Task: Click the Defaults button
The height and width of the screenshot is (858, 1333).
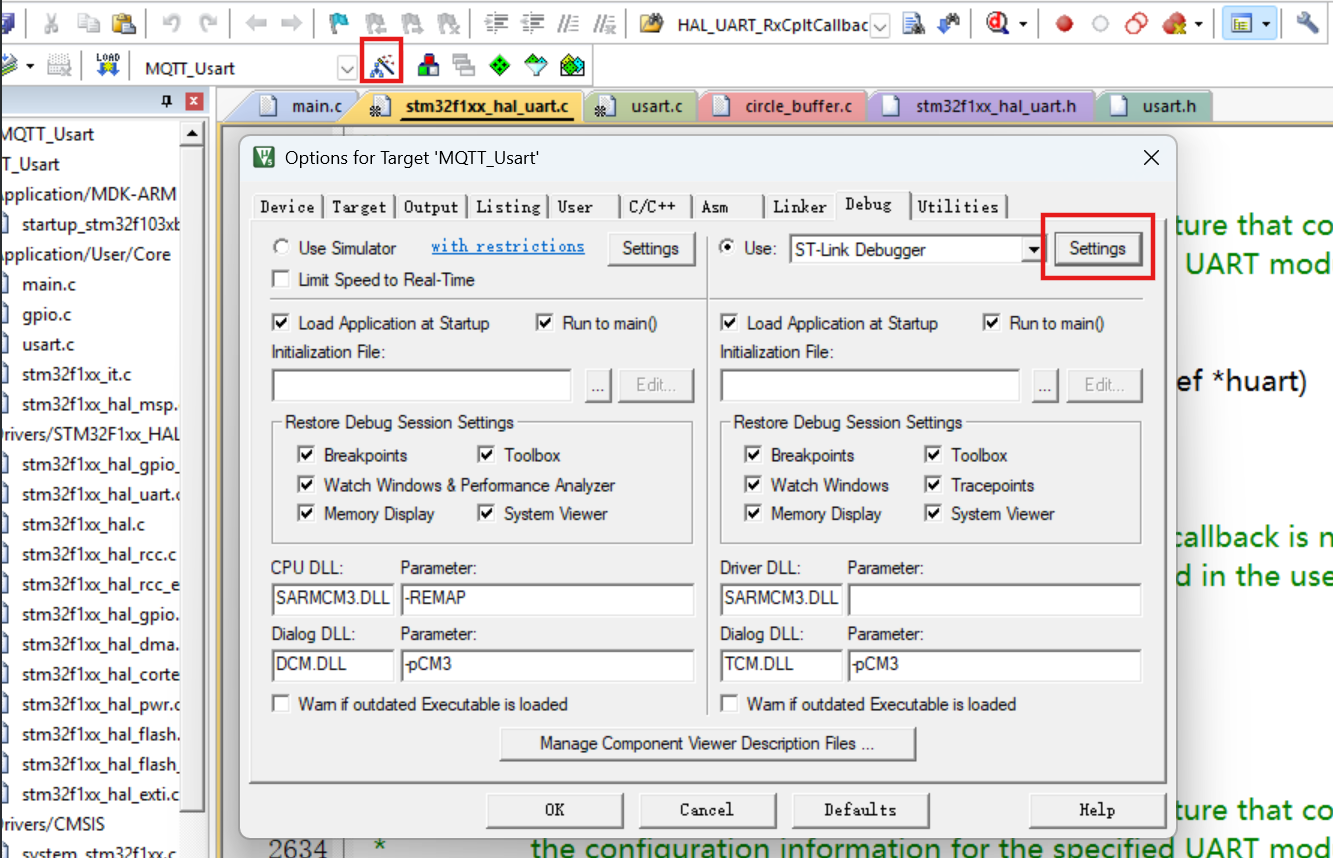Action: pos(860,810)
